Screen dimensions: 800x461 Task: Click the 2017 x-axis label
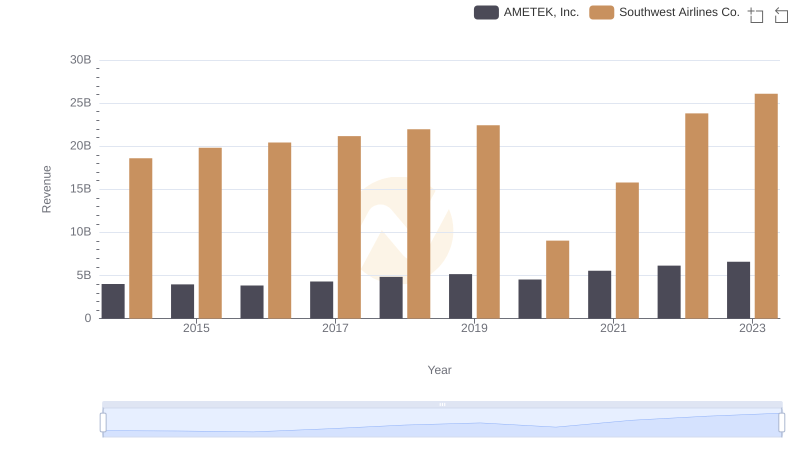pyautogui.click(x=335, y=328)
